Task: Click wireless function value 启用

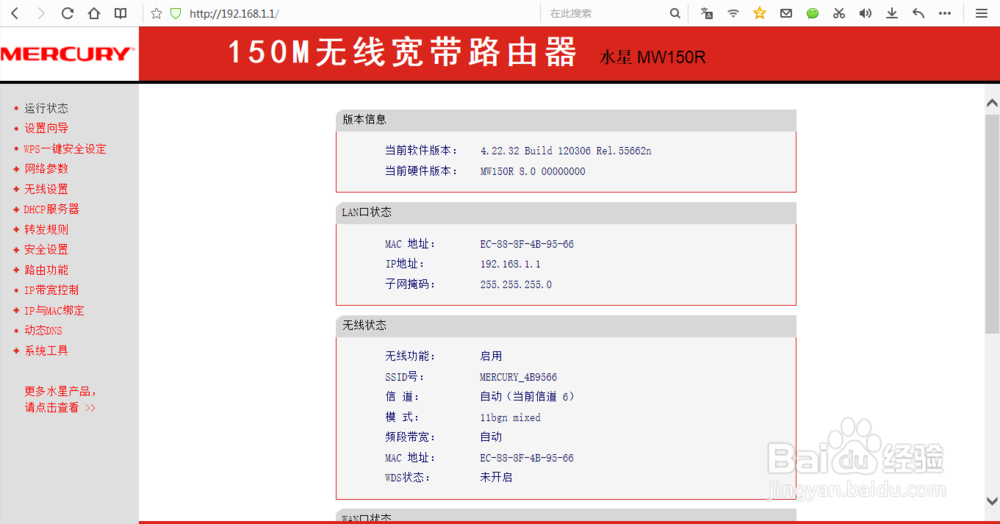Action: coord(491,356)
